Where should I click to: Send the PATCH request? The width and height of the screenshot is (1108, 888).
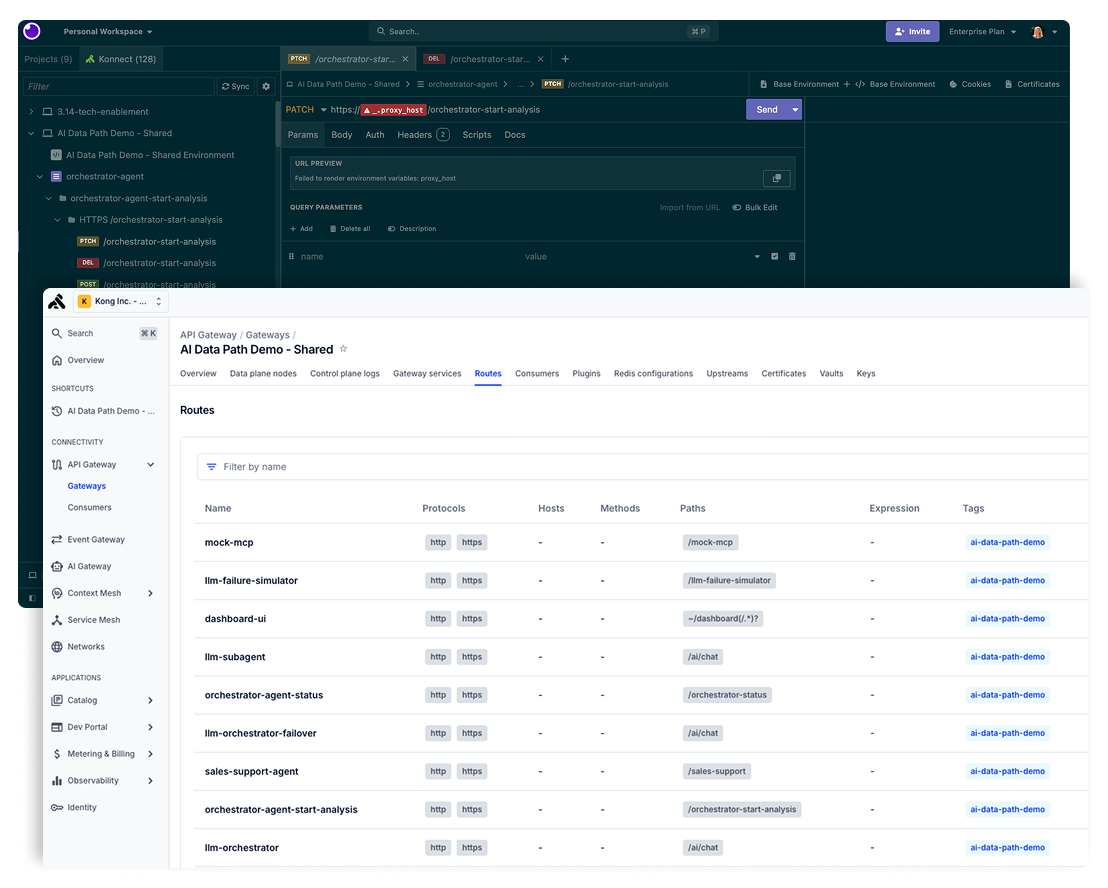click(x=767, y=109)
